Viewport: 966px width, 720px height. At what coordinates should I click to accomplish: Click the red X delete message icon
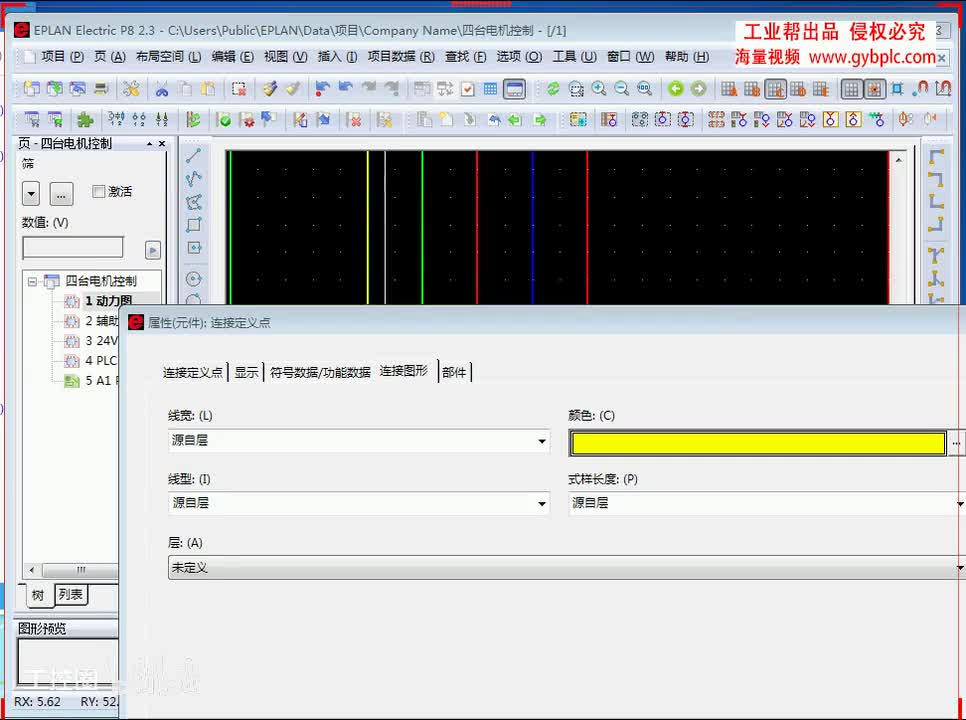pos(355,119)
